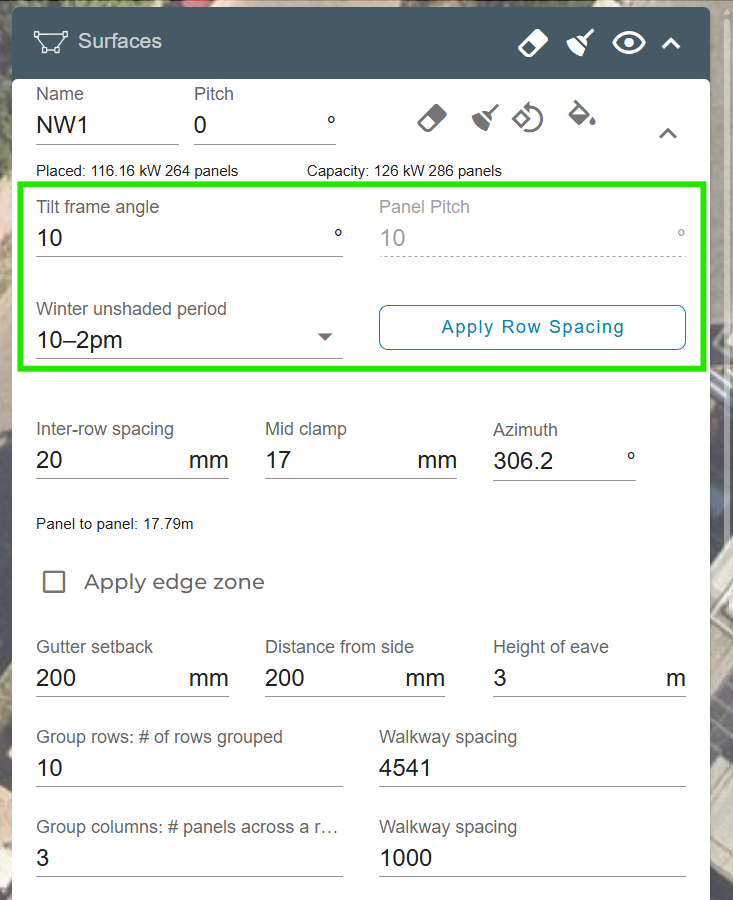
Task: Click the Surfaces polygon icon
Action: 49,42
